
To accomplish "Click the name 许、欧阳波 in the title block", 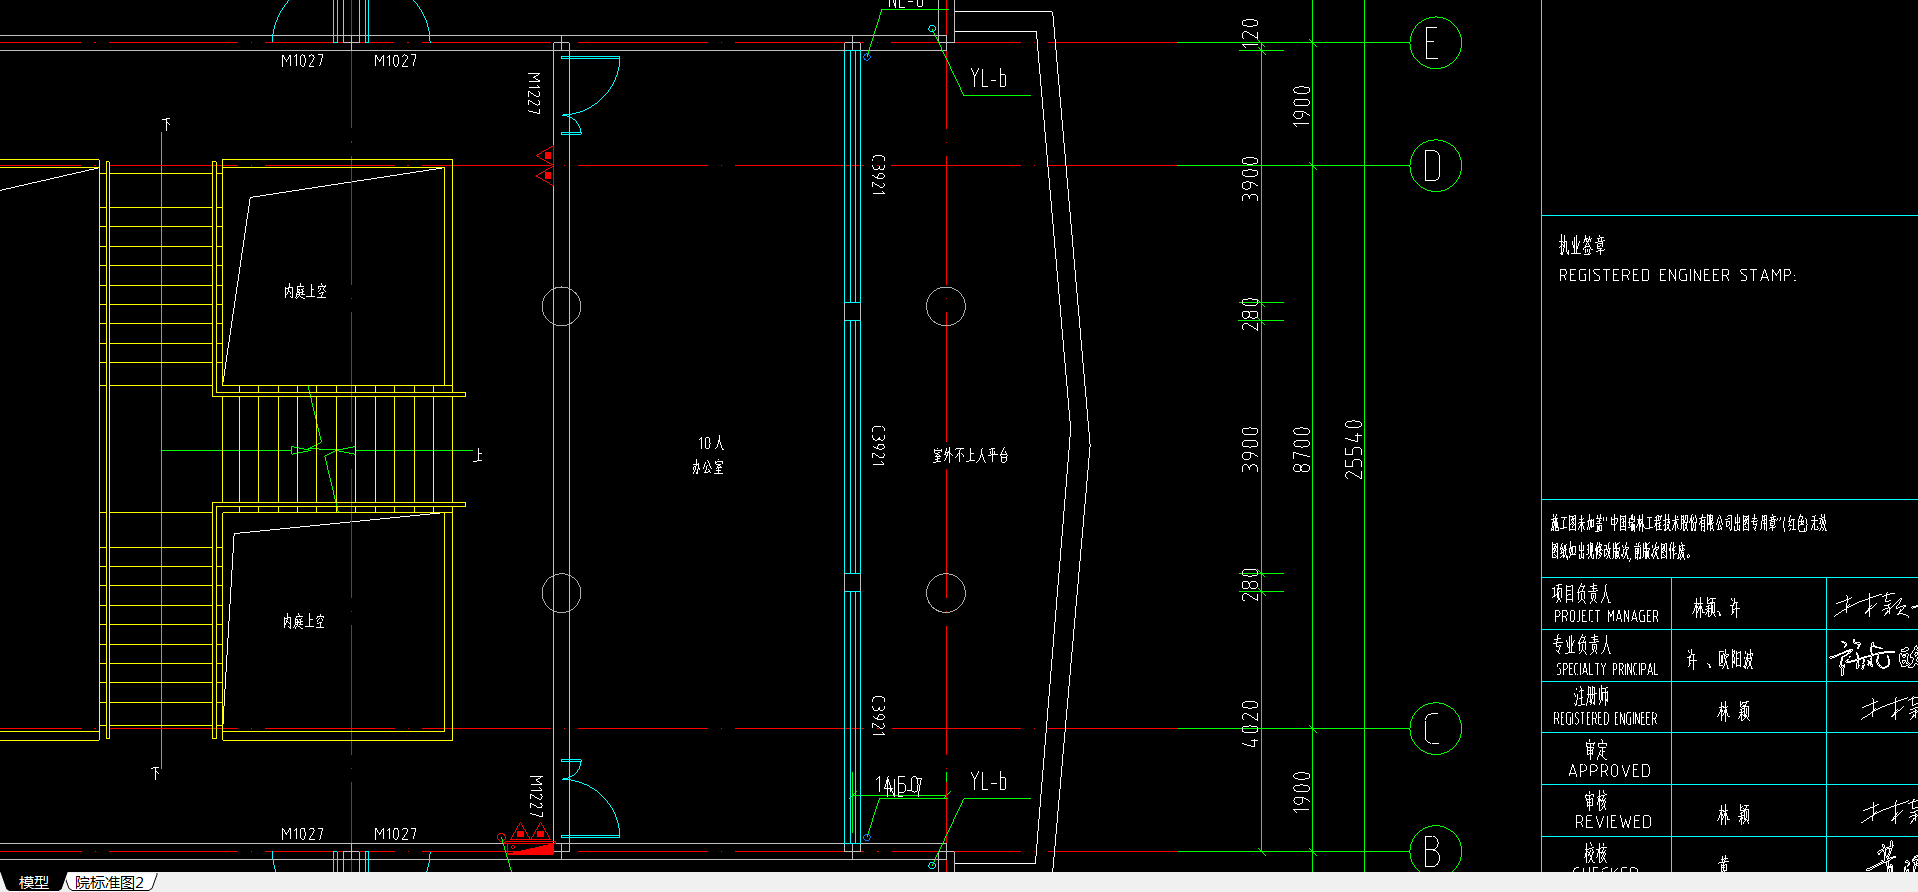I will click(x=1720, y=659).
